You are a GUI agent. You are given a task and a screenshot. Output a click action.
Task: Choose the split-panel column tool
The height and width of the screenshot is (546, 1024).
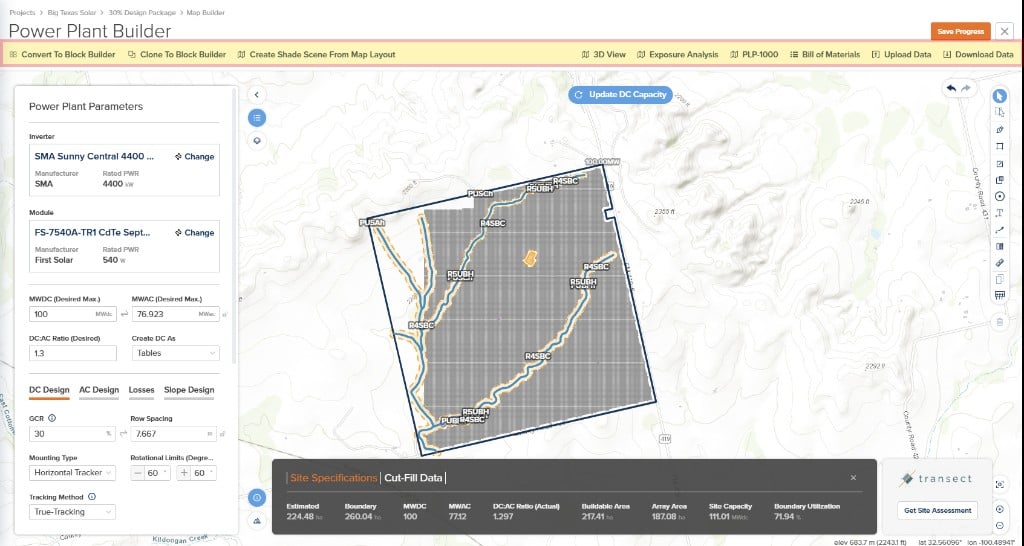click(x=999, y=246)
